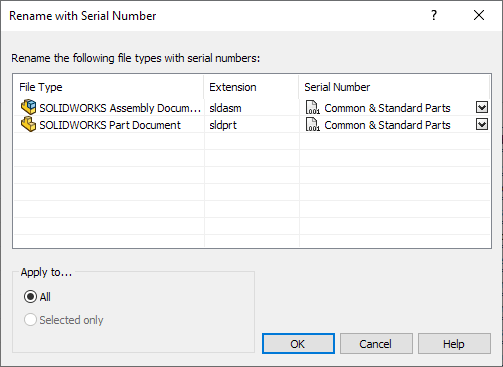Screen dimensions: 503x367
Task: Click the SOLIDWORKS Part Document icon
Action: tap(28, 124)
